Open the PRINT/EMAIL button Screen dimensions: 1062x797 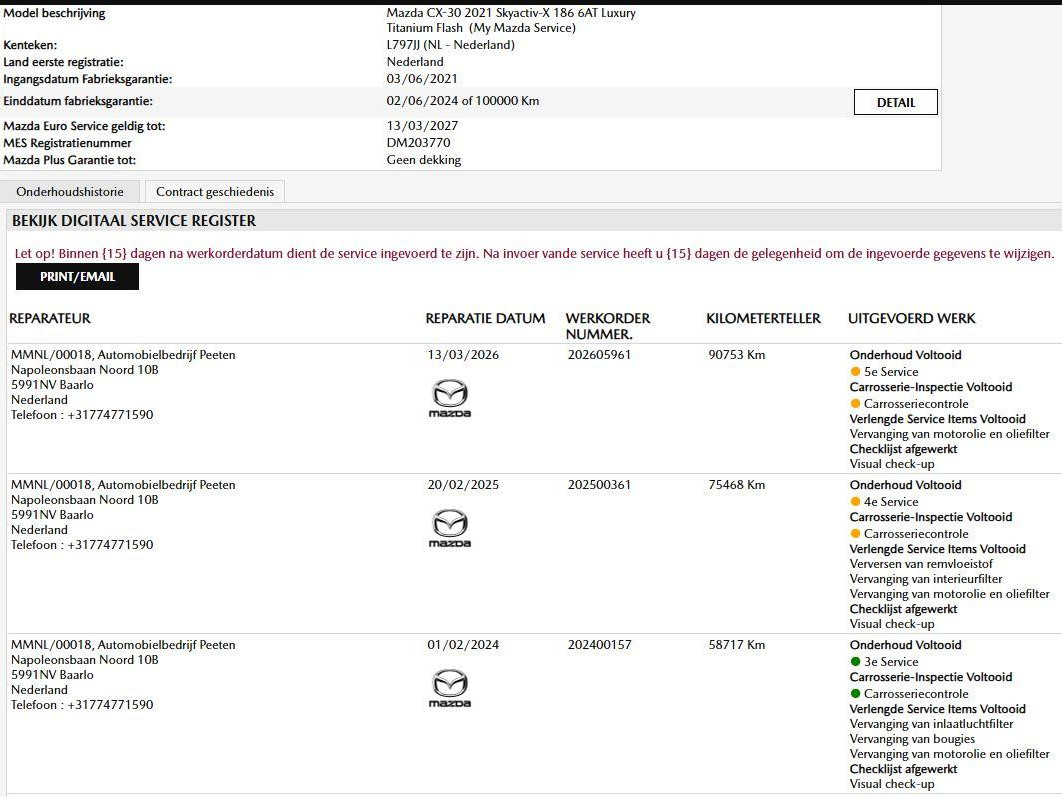(x=77, y=276)
